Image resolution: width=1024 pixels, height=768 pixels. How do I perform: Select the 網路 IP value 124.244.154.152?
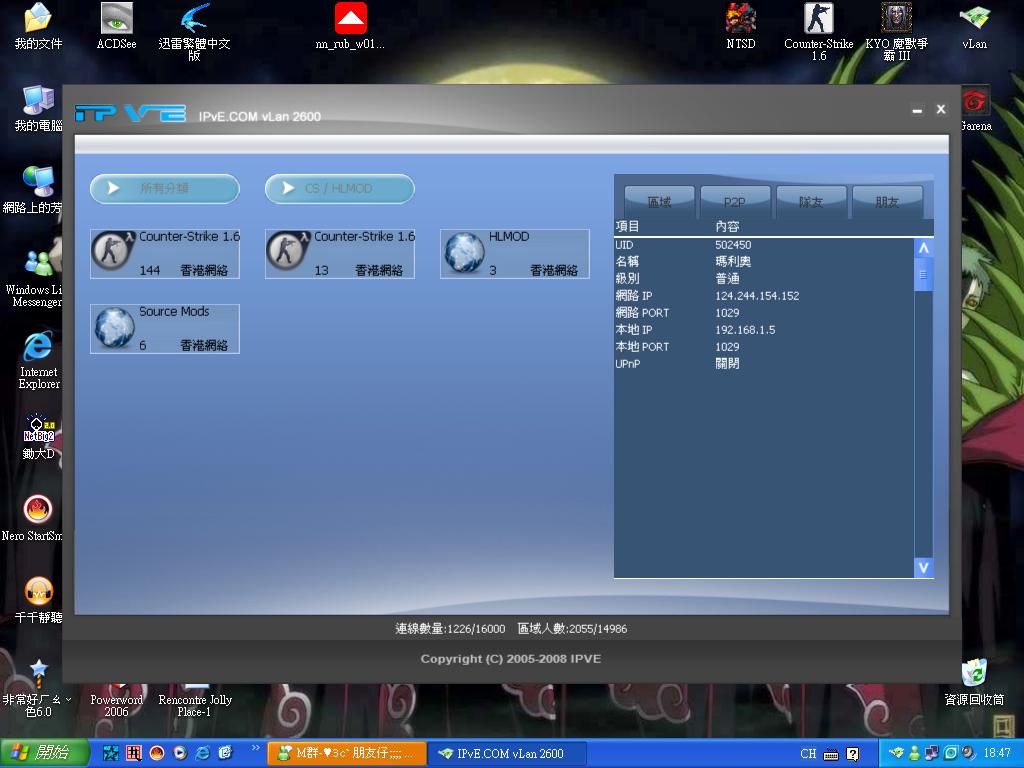coord(757,296)
